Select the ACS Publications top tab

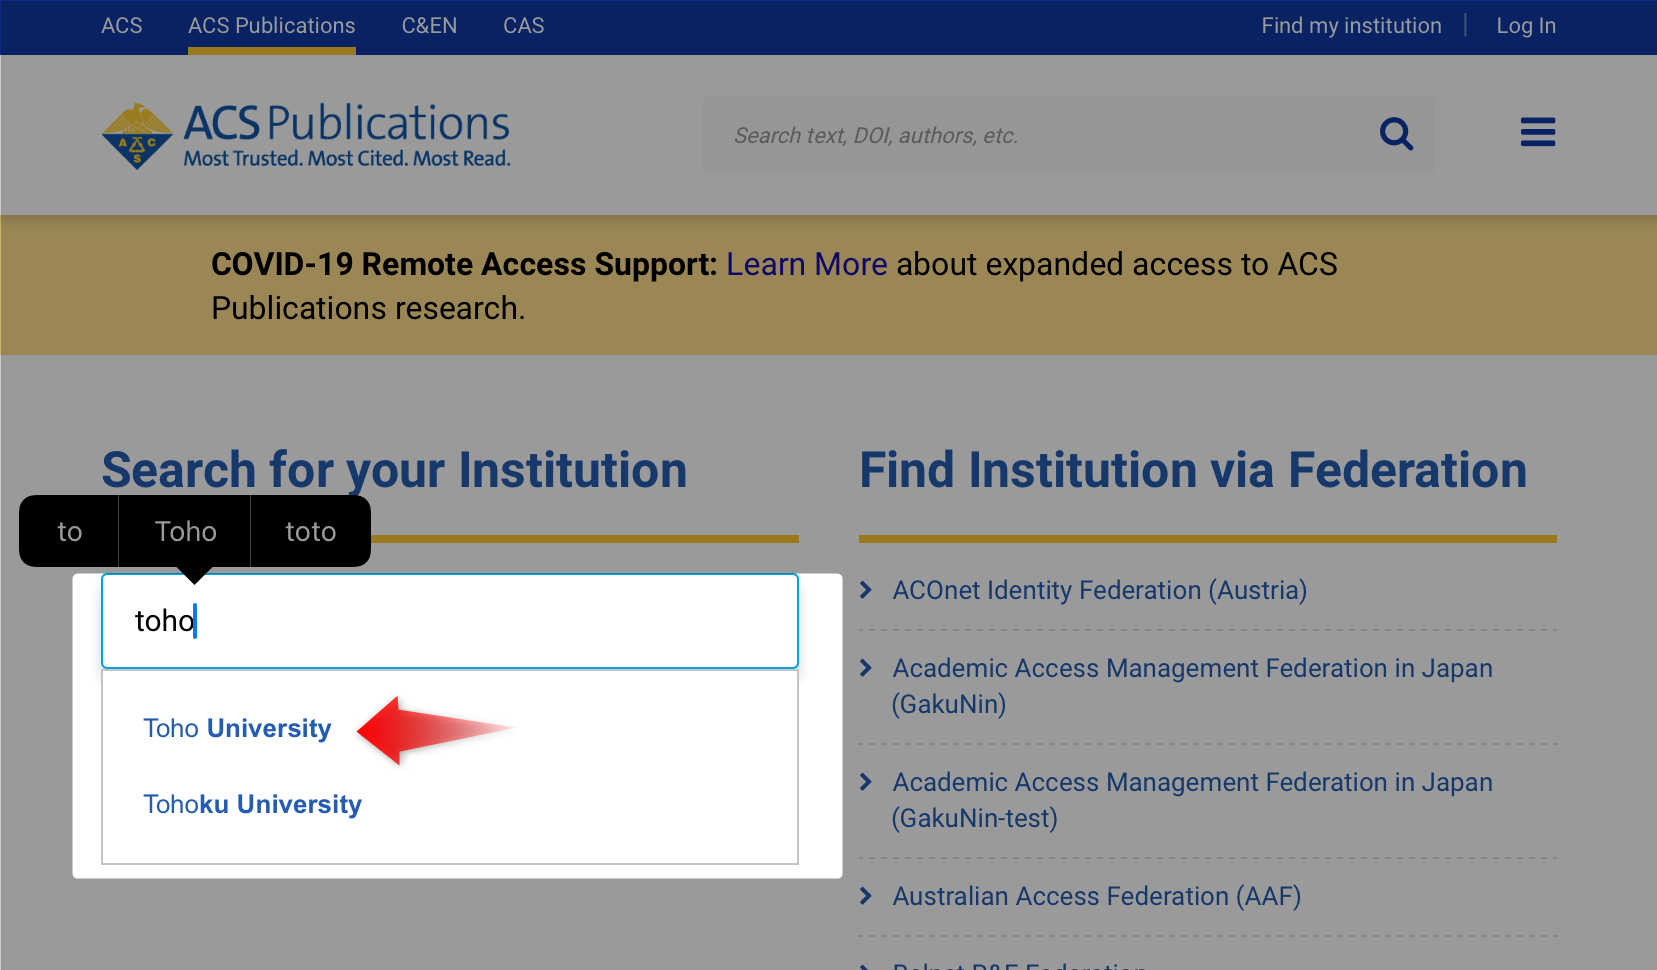tap(272, 26)
